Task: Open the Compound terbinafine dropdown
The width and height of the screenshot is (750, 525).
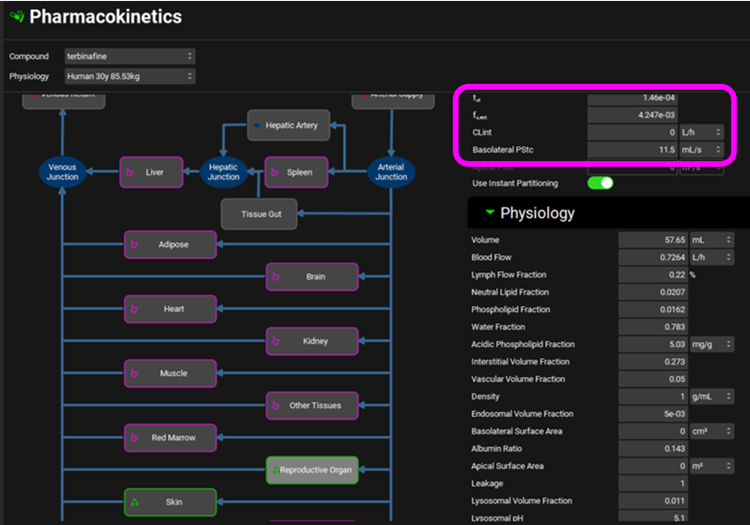Action: click(129, 56)
